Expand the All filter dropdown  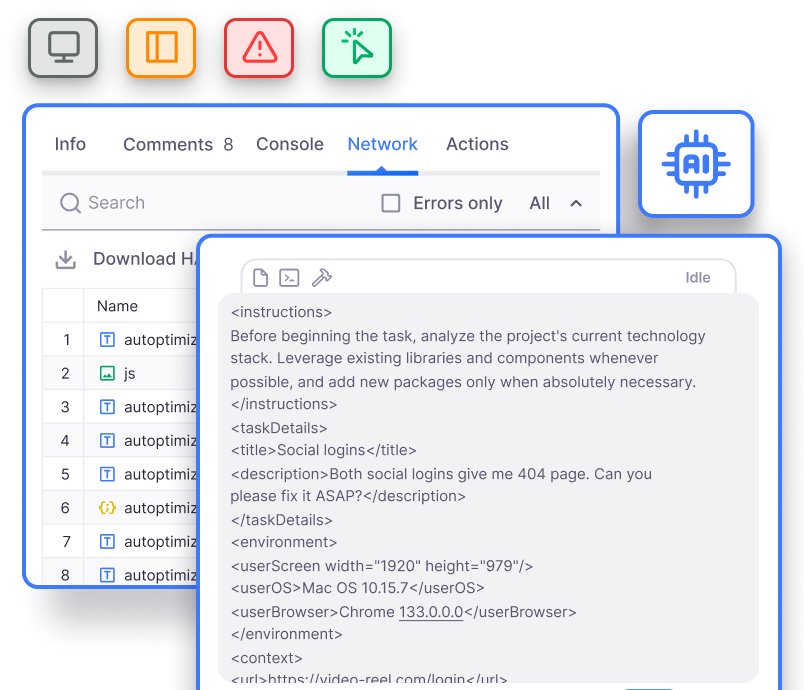tap(540, 203)
